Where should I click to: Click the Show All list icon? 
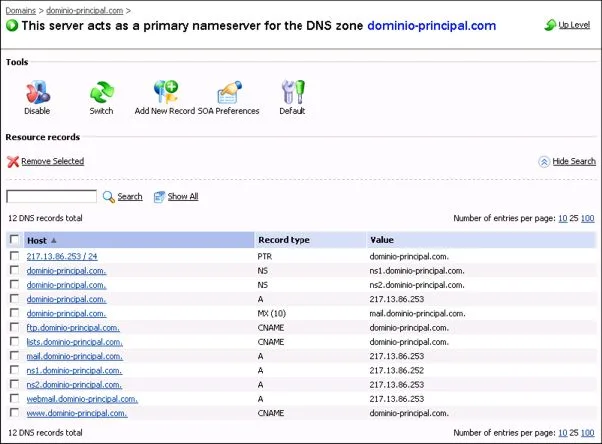pyautogui.click(x=159, y=197)
